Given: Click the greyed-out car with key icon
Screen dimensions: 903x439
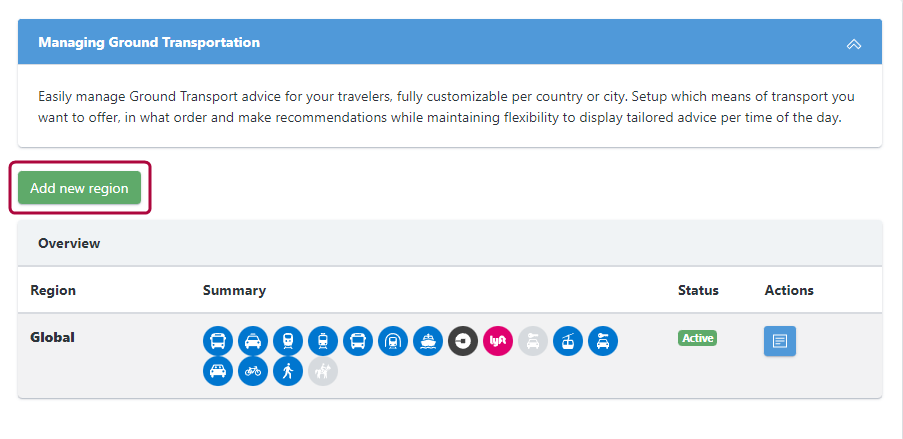Looking at the screenshot, I should pyautogui.click(x=533, y=341).
